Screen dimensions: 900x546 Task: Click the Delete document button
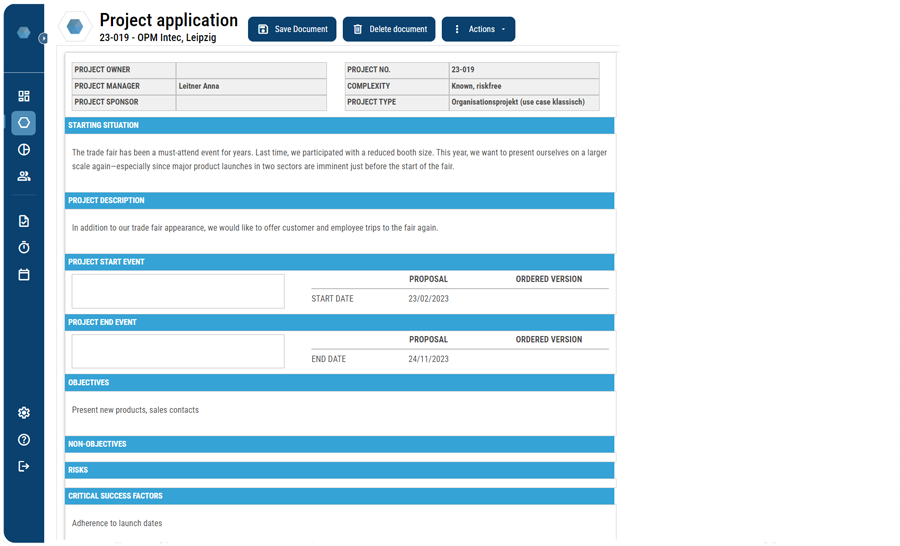(389, 29)
